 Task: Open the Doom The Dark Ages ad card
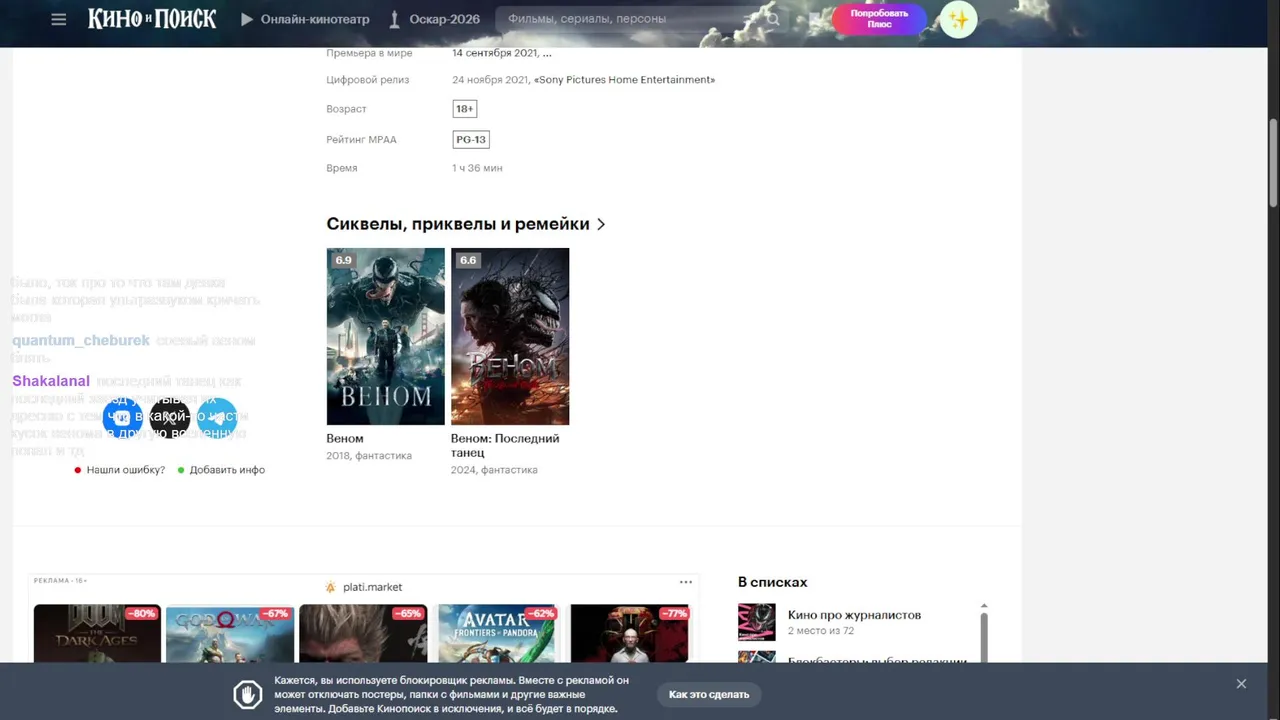(x=97, y=633)
